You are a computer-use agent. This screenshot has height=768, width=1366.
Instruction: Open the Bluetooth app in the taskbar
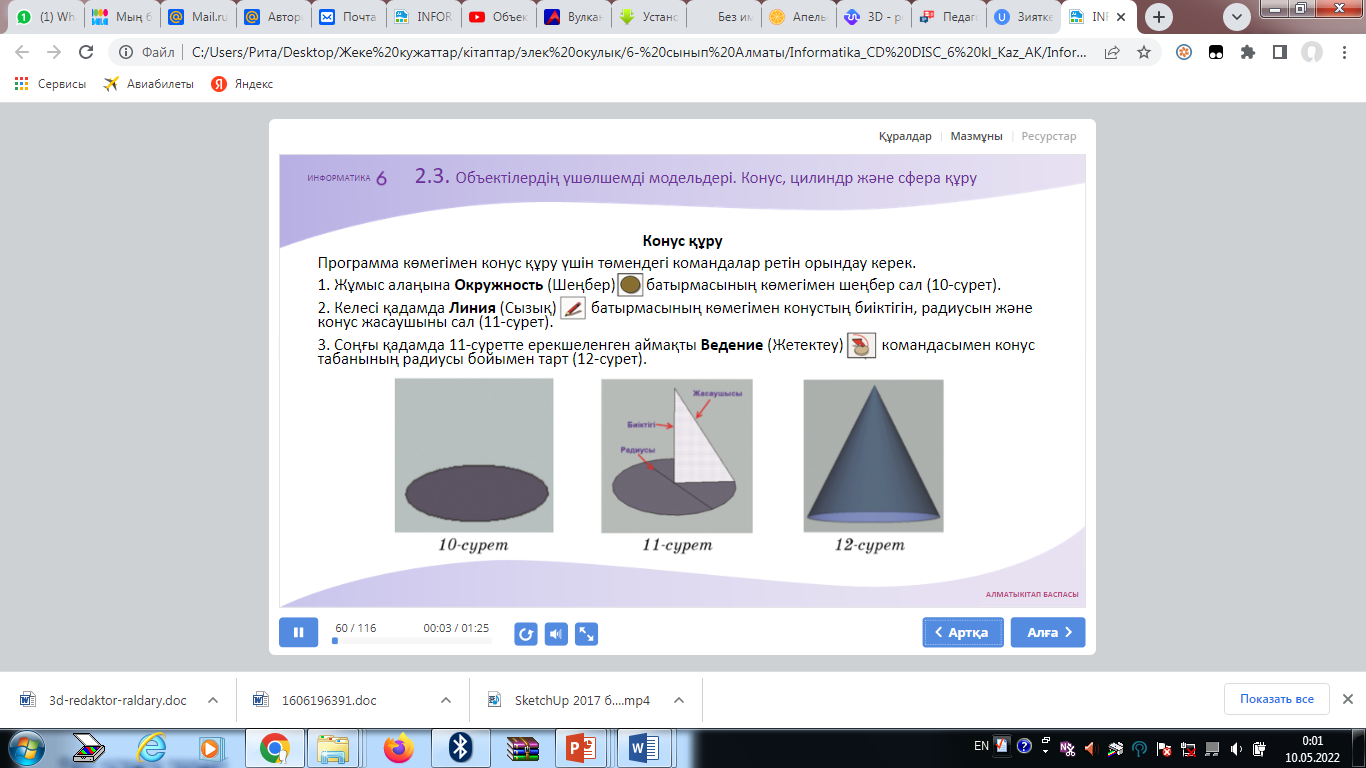pos(460,747)
